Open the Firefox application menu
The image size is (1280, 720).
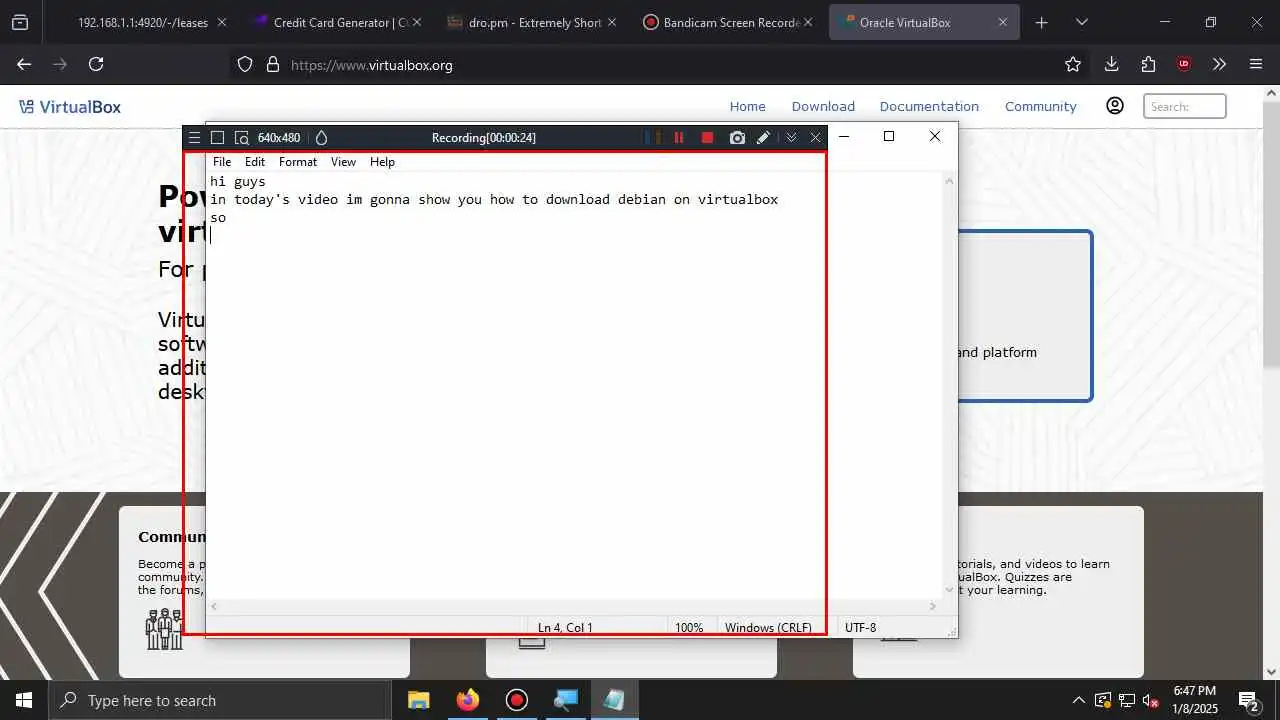(1256, 64)
